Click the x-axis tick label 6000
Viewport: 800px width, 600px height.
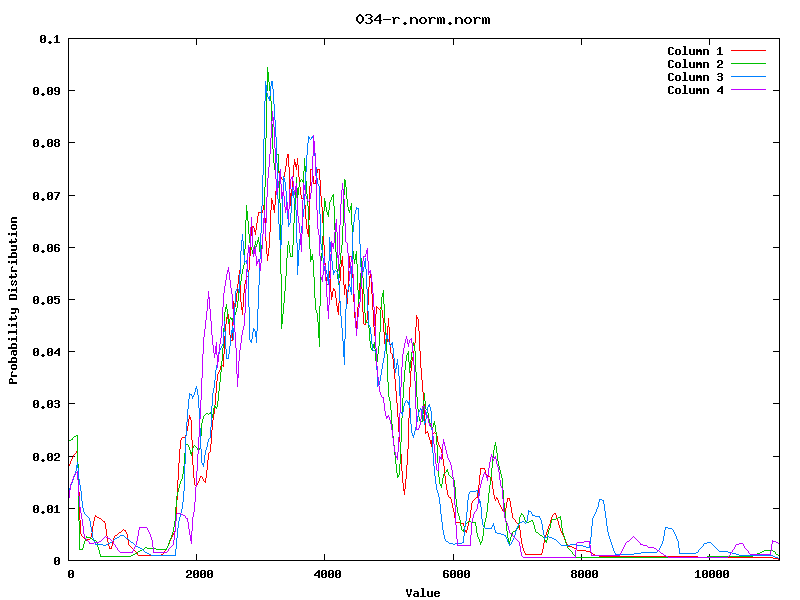point(456,574)
